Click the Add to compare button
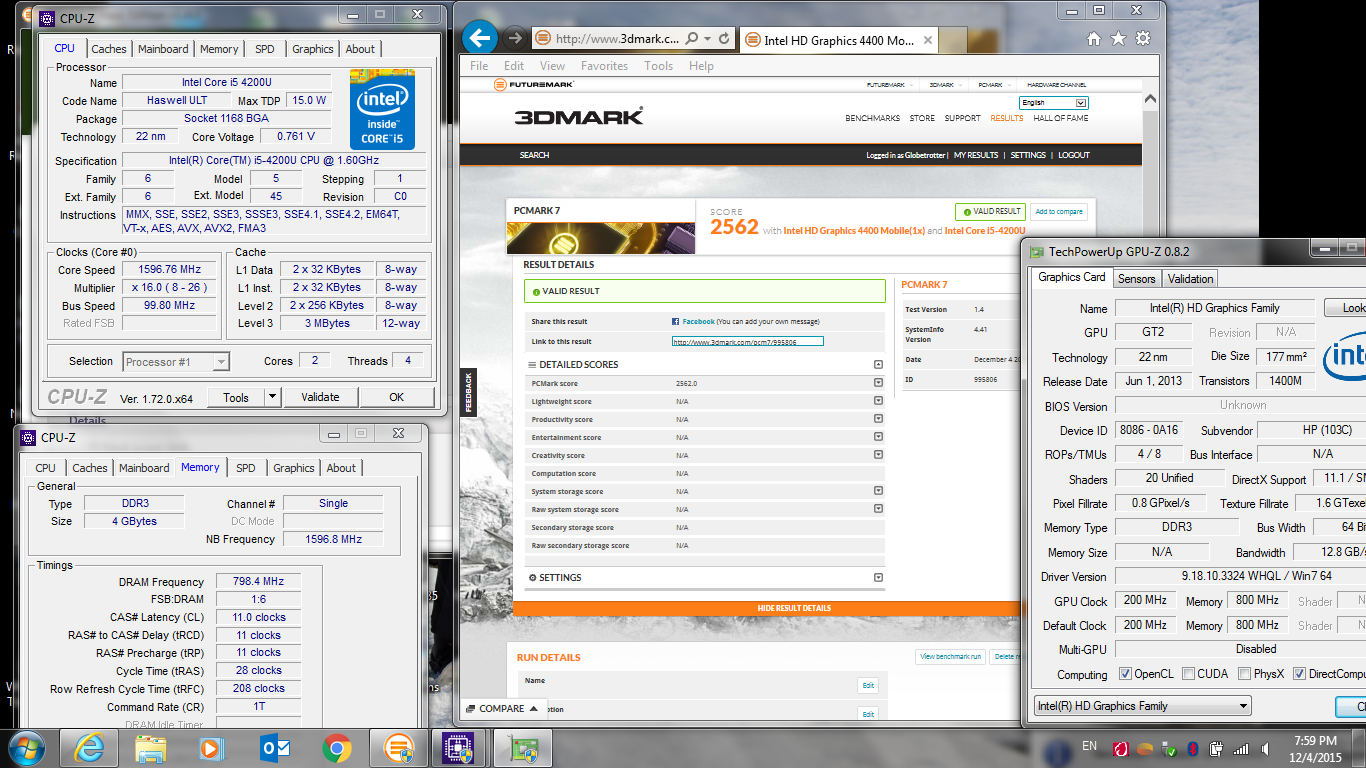1366x768 pixels. pos(1059,211)
